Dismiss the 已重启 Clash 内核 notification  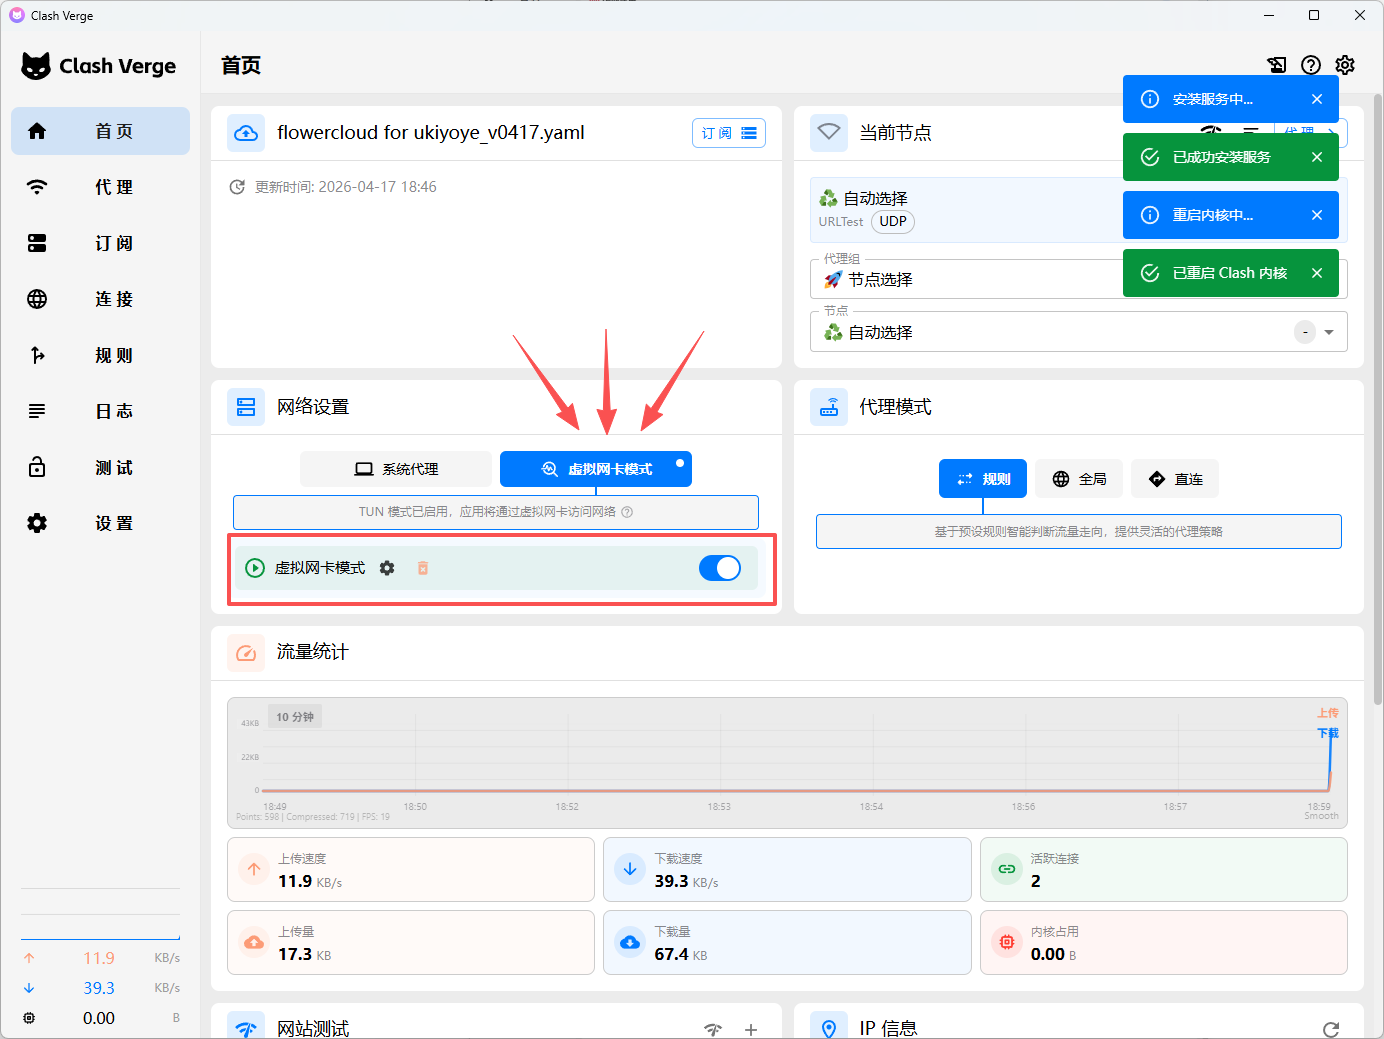click(x=1317, y=273)
